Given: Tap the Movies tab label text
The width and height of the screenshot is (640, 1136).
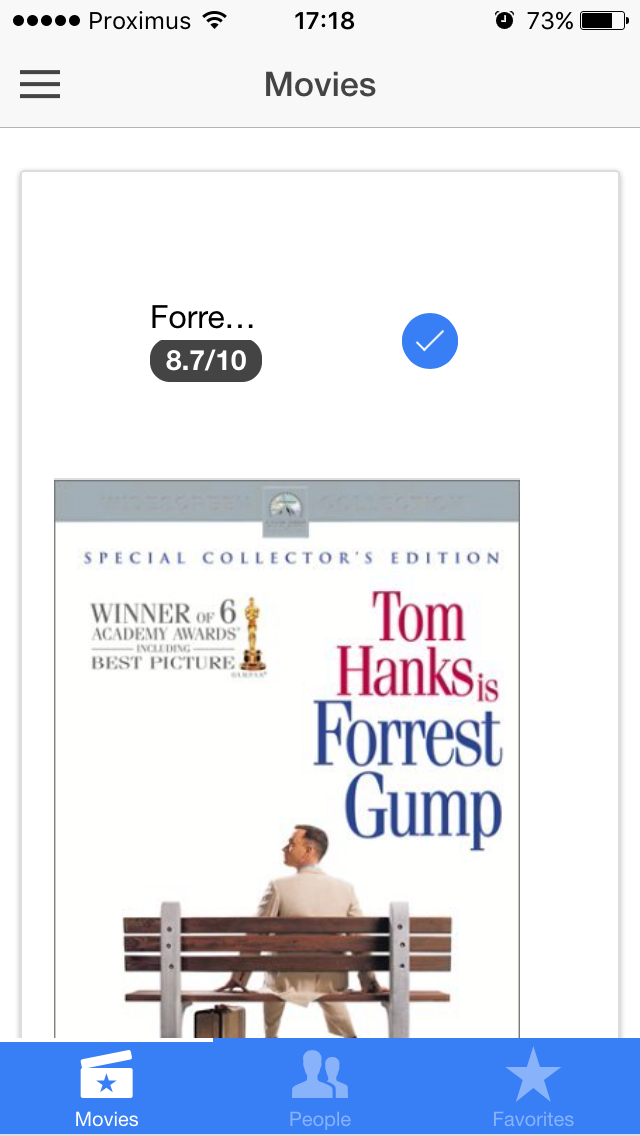Looking at the screenshot, I should 107,1119.
